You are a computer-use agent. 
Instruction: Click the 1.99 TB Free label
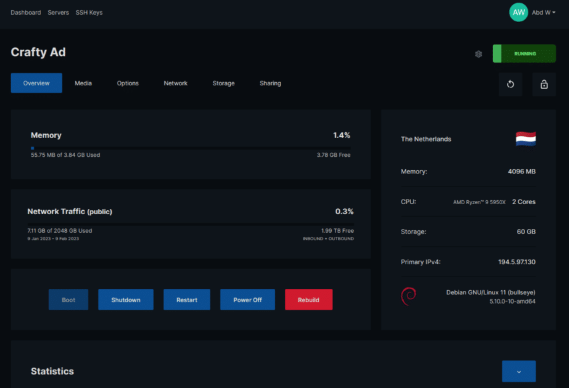click(x=337, y=231)
